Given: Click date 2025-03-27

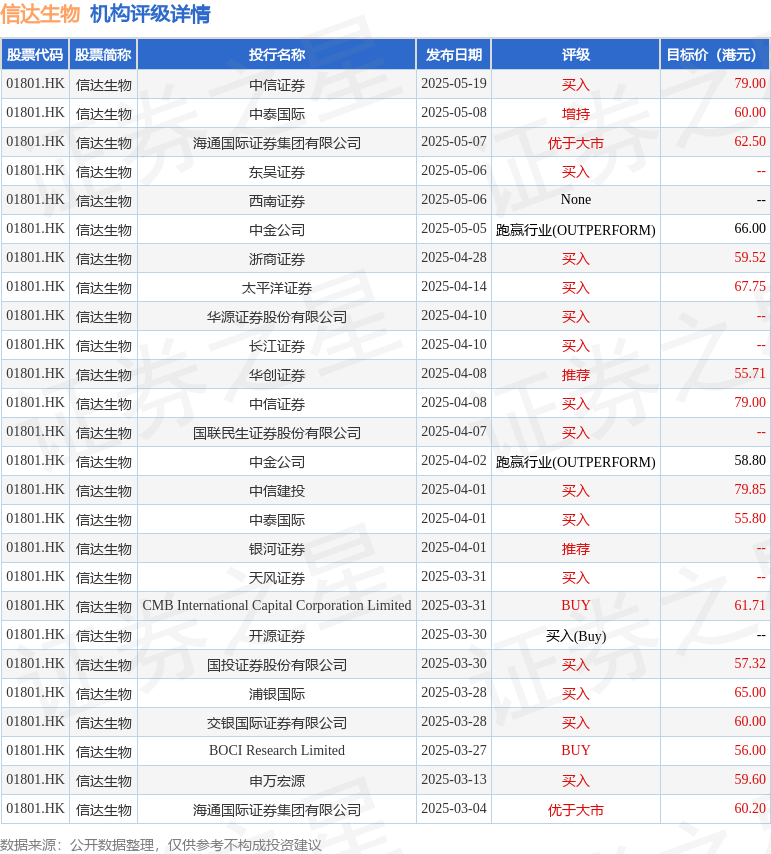Looking at the screenshot, I should 454,751.
